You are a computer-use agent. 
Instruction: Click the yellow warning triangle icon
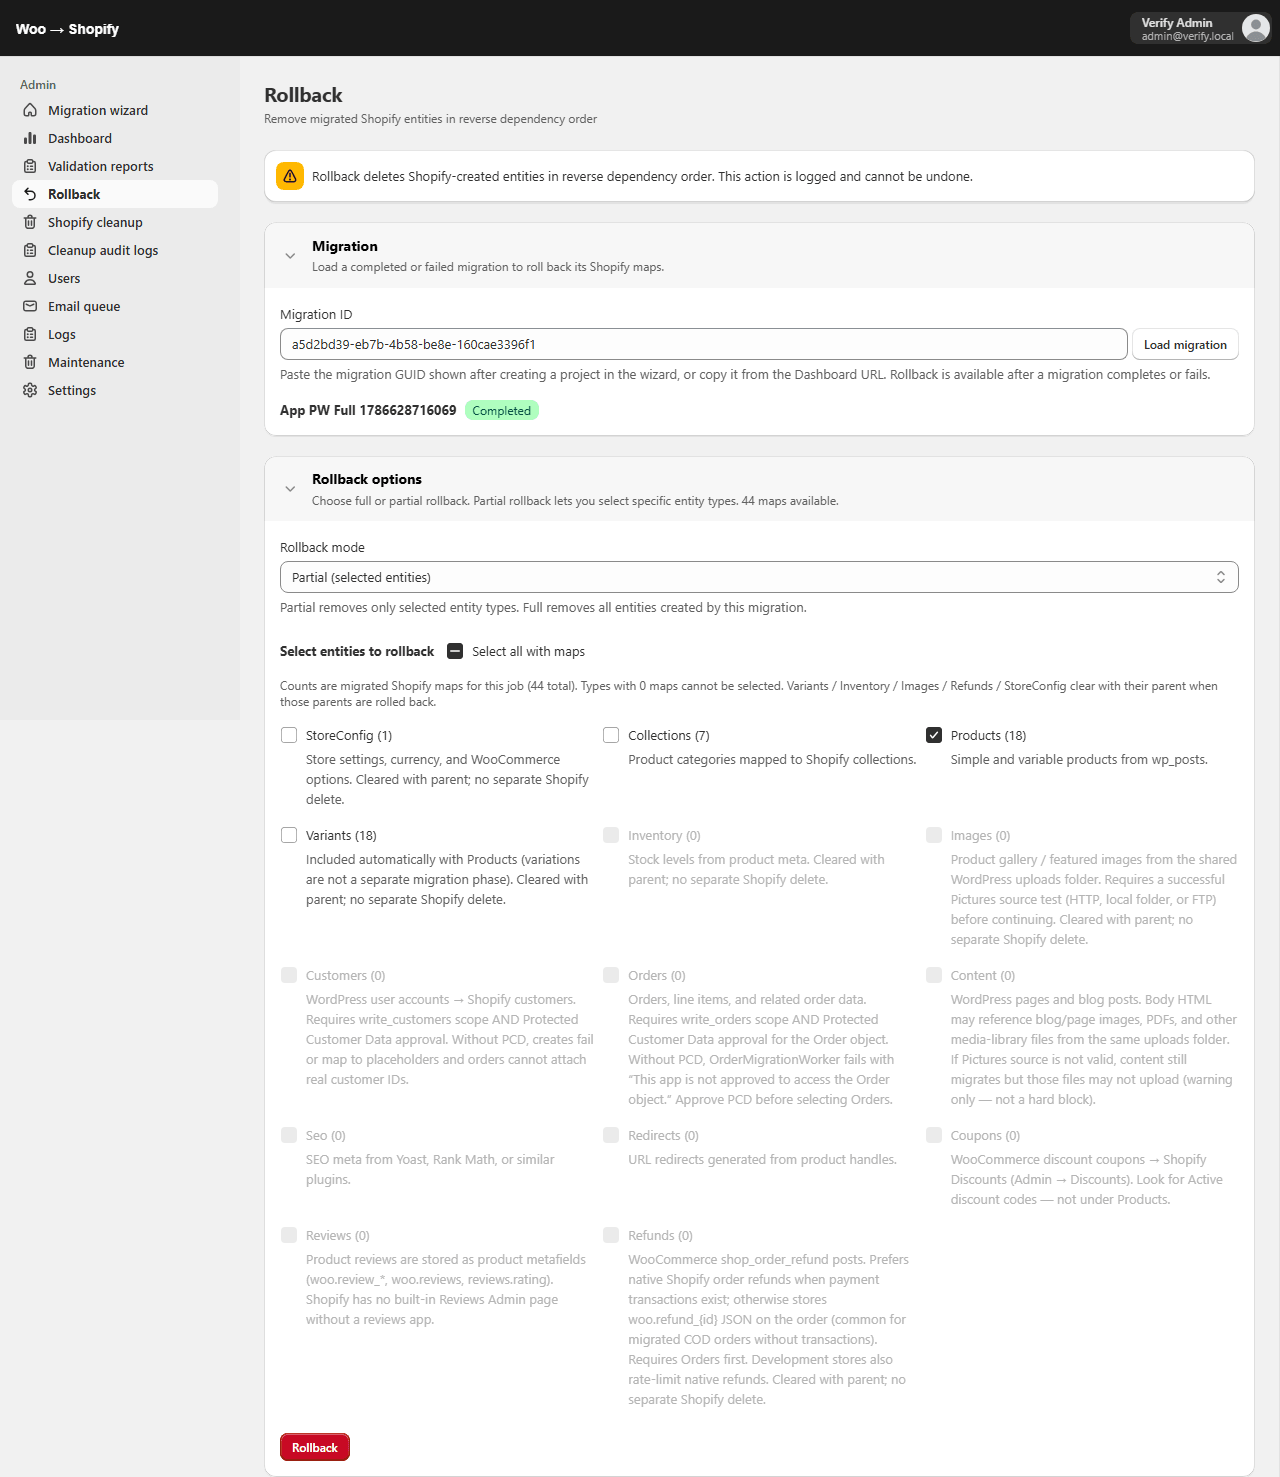290,176
